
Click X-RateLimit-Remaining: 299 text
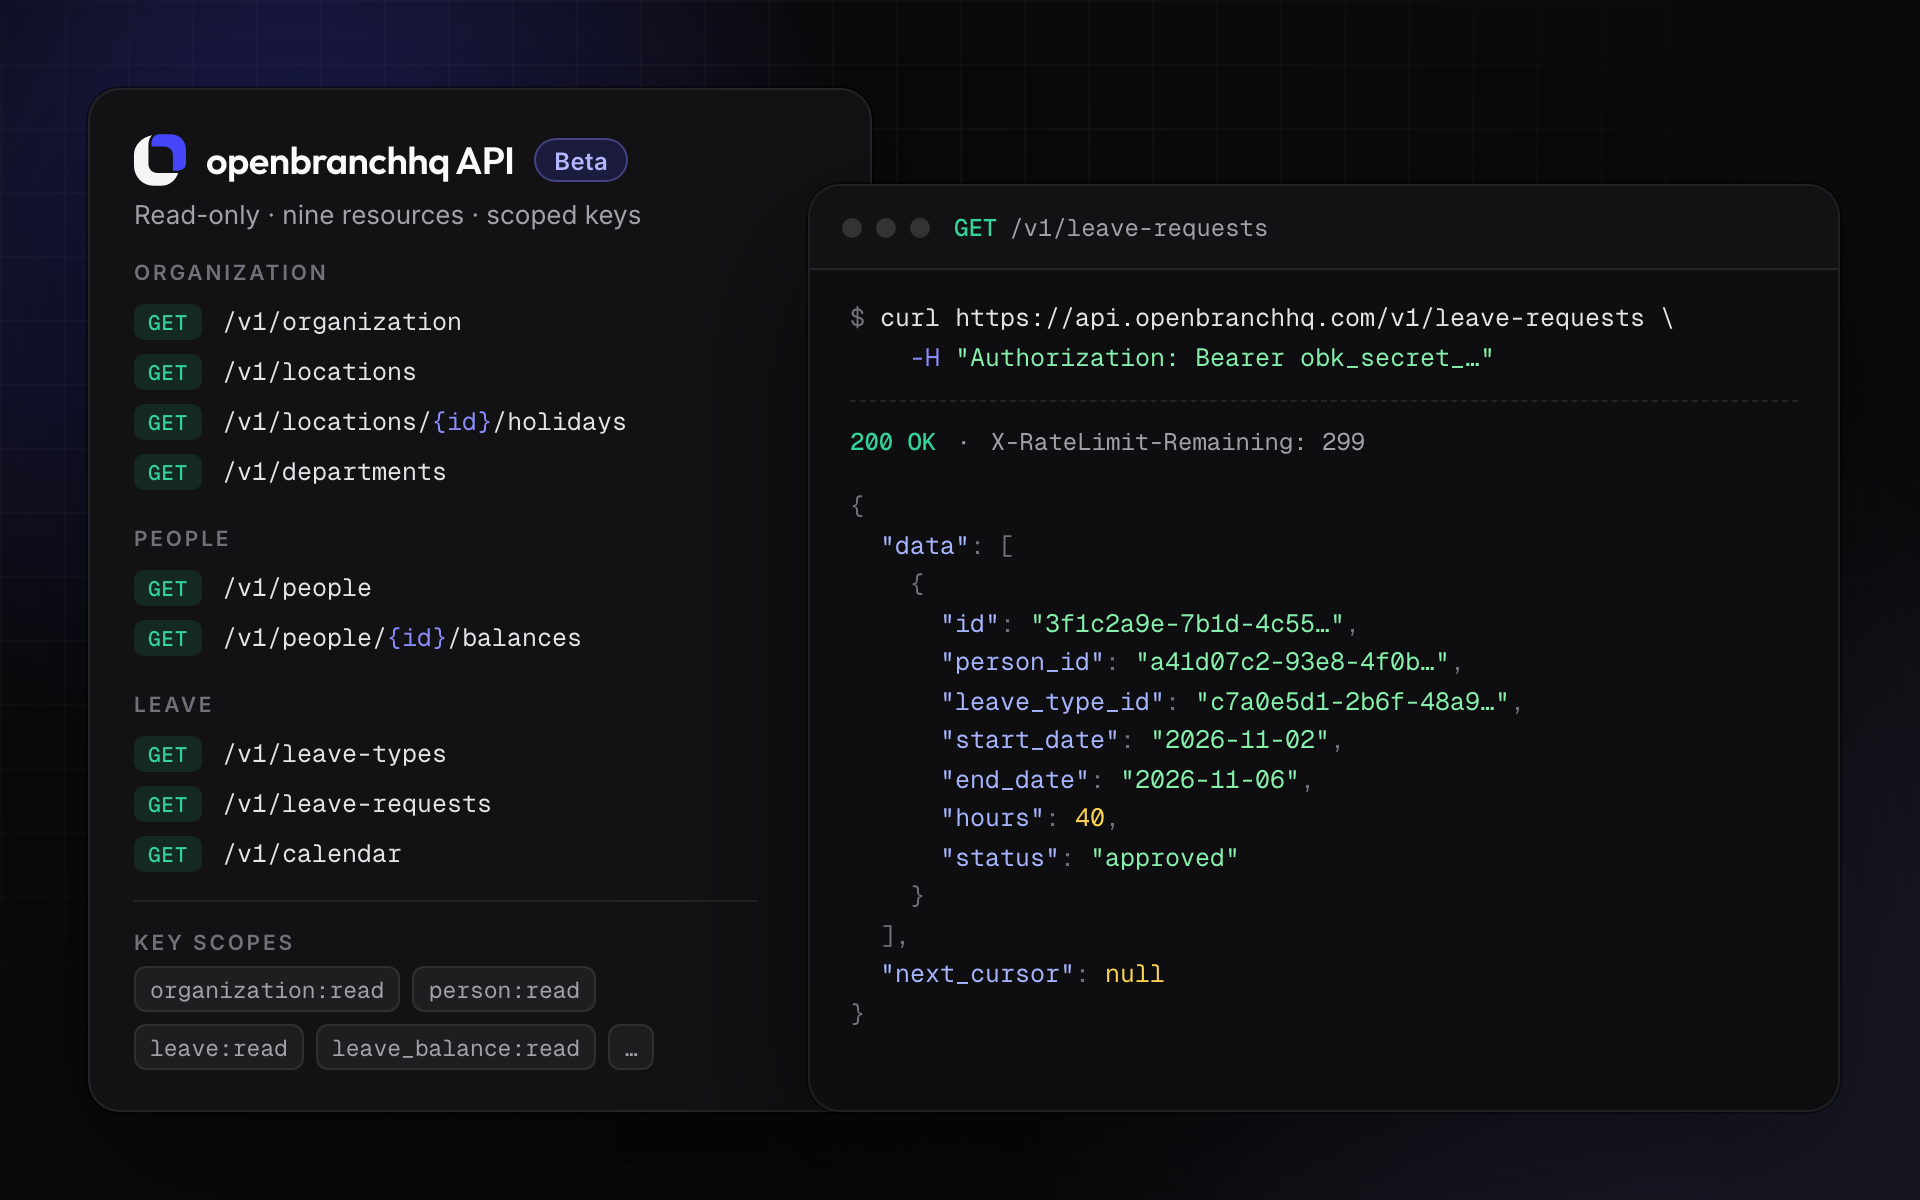pos(1178,442)
